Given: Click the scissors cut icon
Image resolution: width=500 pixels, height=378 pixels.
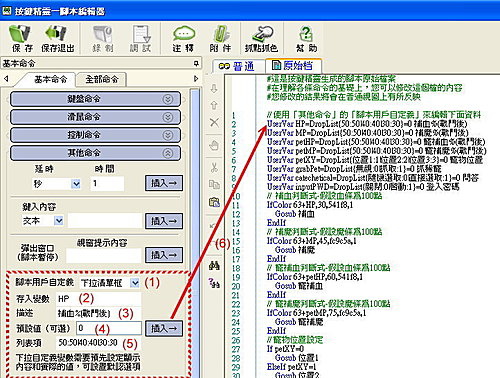Looking at the screenshot, I should tap(214, 167).
